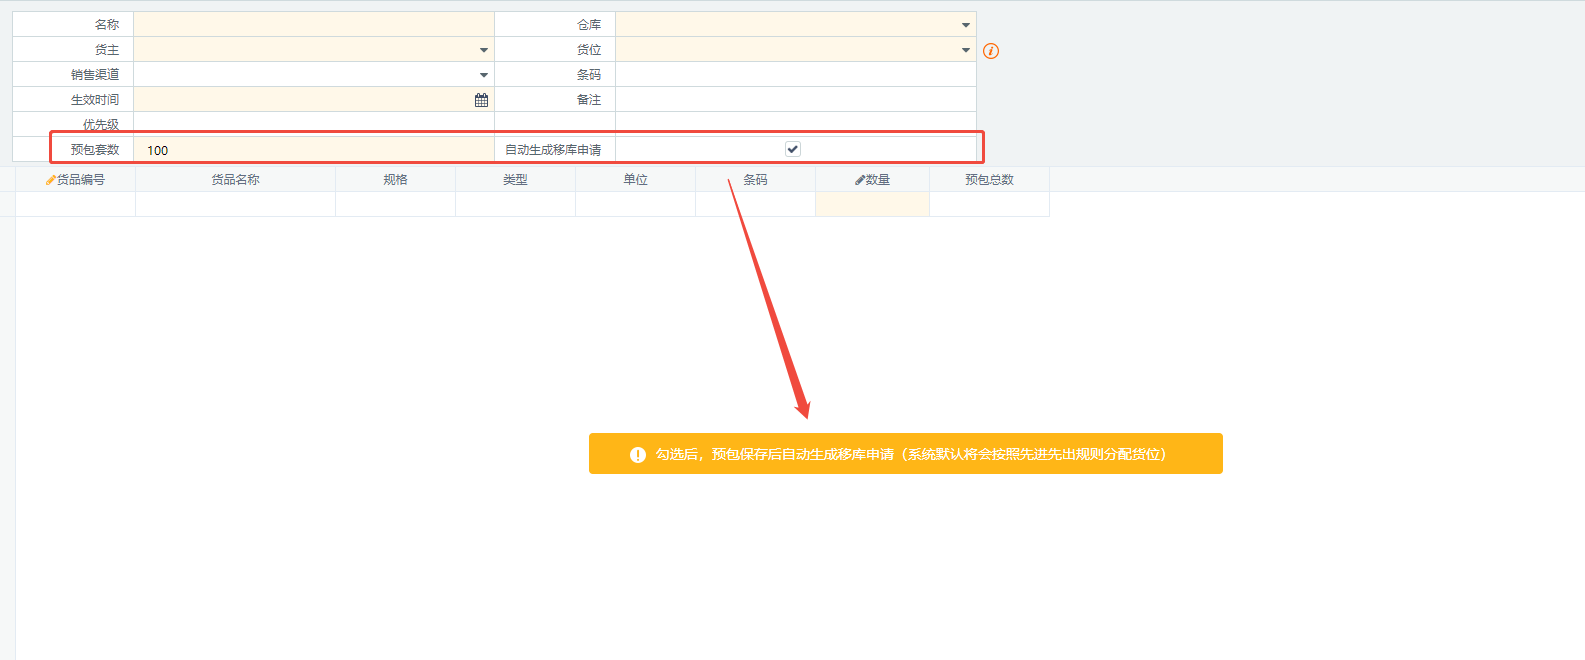This screenshot has height=660, width=1585.
Task: Open the 生效时间 calendar date picker icon
Action: [481, 100]
